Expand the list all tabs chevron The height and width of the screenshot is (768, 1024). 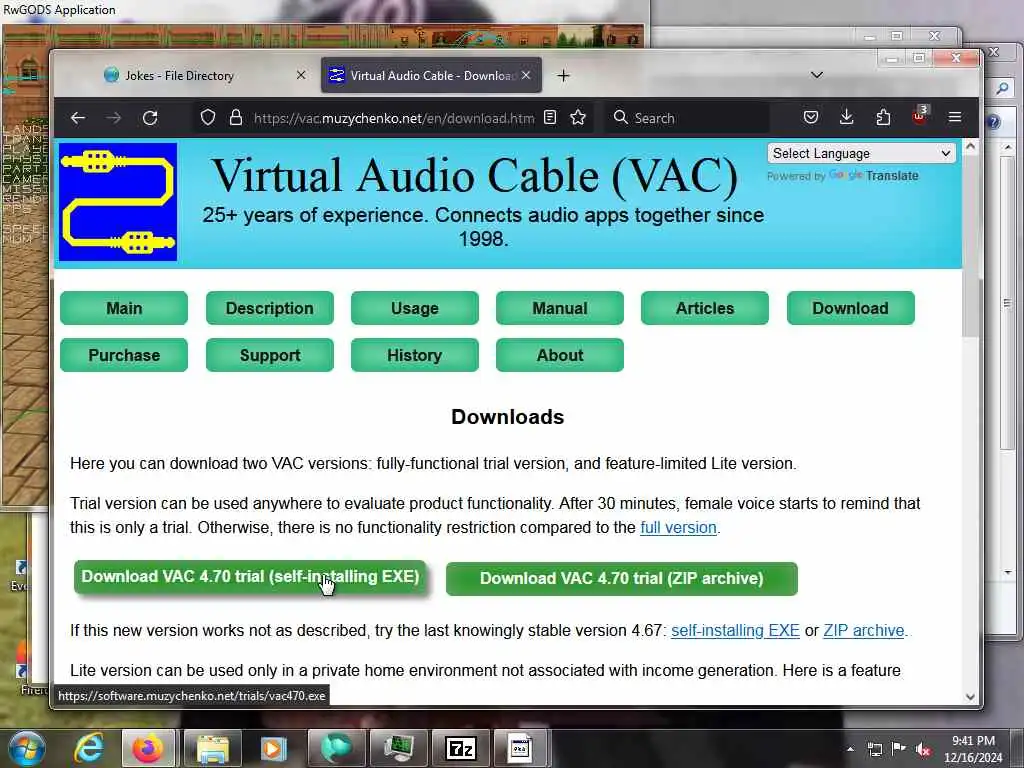click(x=816, y=75)
